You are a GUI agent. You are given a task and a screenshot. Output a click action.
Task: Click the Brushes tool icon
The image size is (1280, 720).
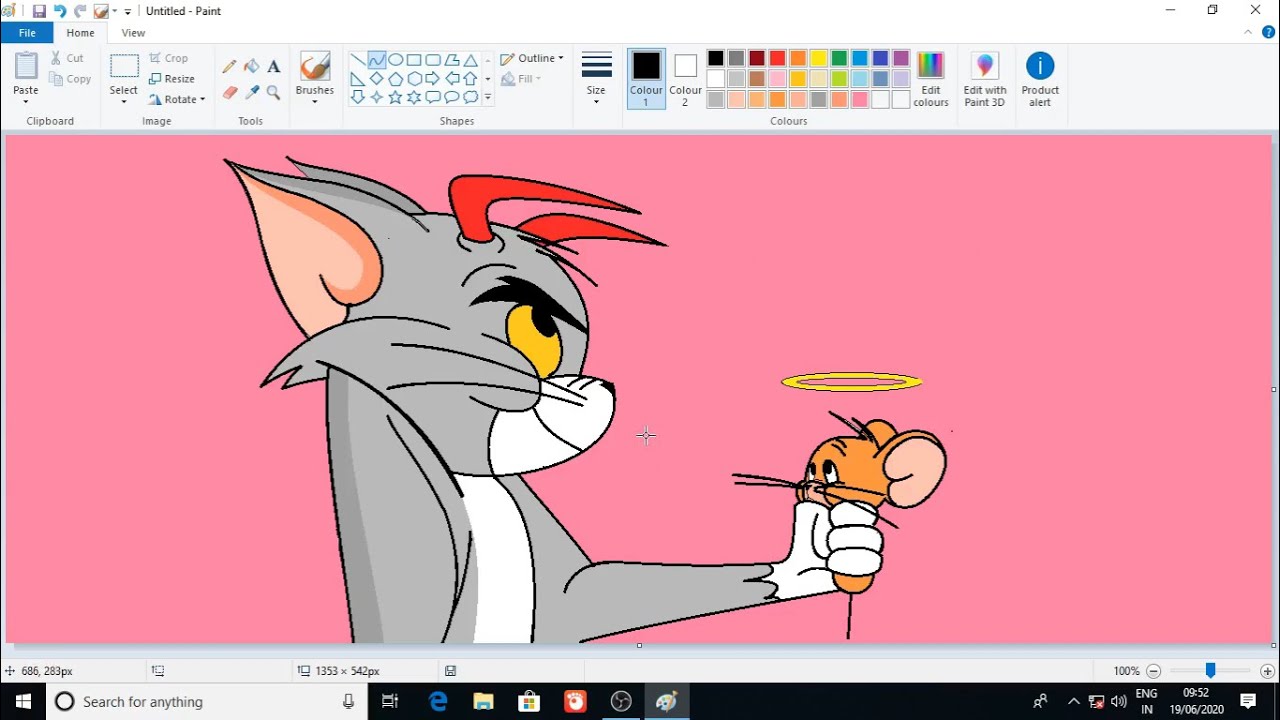314,67
